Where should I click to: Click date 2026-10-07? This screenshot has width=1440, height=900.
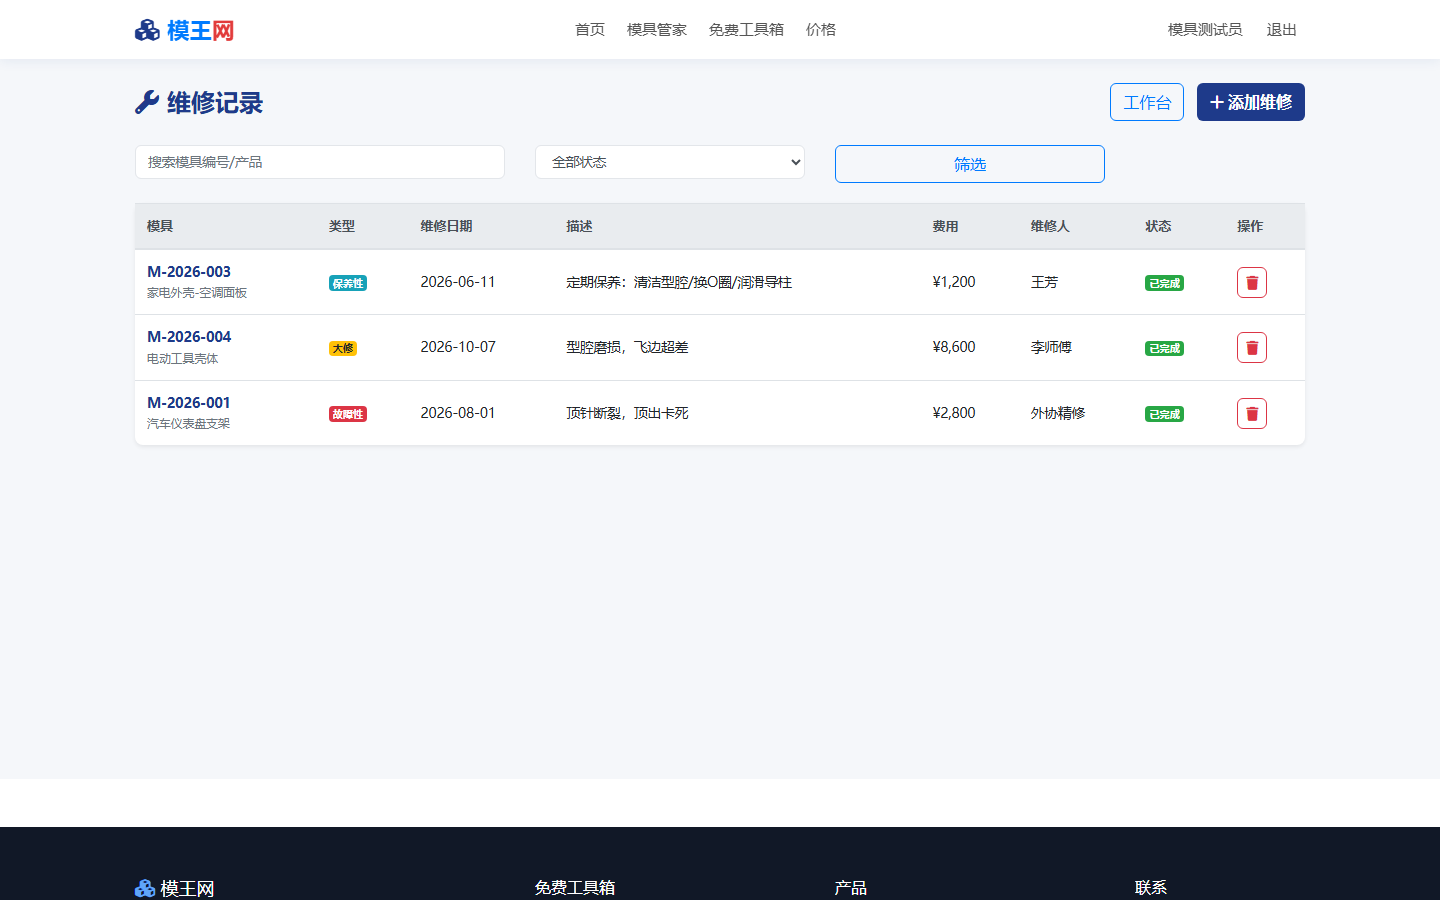coord(458,347)
